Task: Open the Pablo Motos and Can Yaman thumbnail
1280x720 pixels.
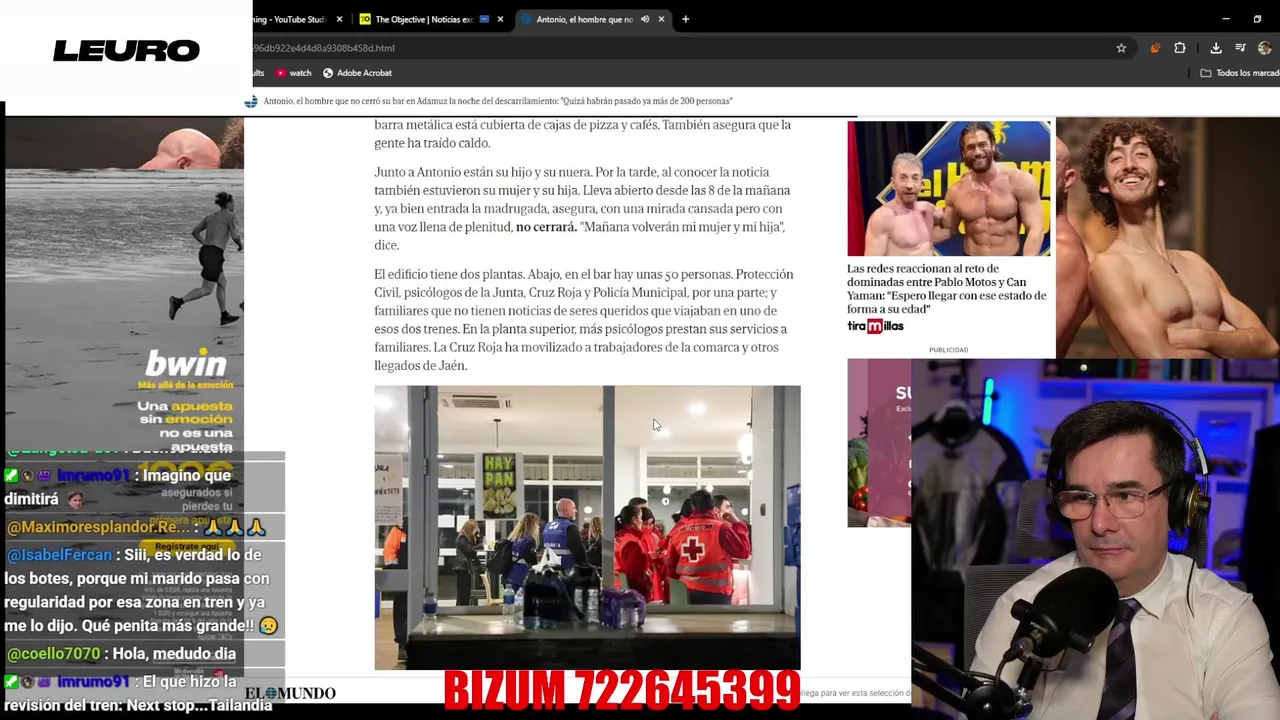Action: (x=949, y=189)
